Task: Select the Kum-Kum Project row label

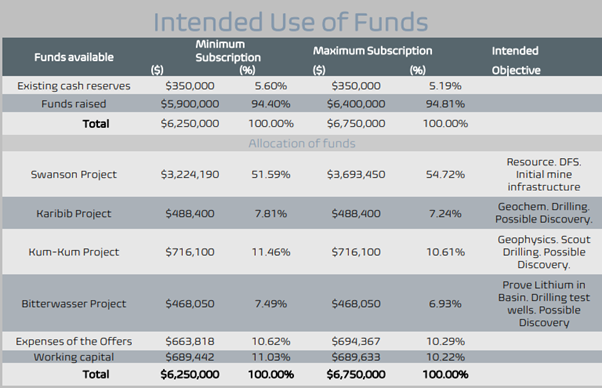Action: pyautogui.click(x=74, y=252)
